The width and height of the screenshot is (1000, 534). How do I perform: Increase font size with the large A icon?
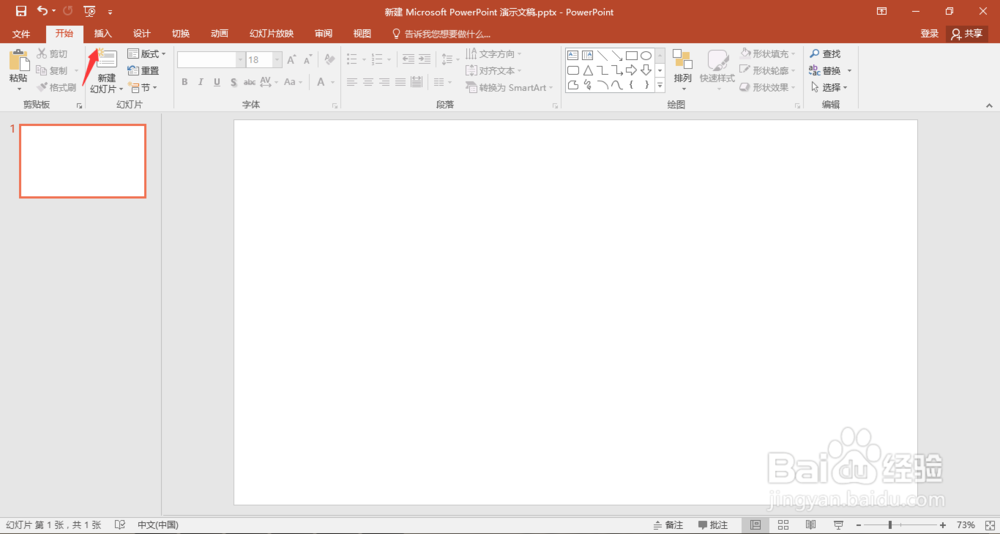[291, 60]
